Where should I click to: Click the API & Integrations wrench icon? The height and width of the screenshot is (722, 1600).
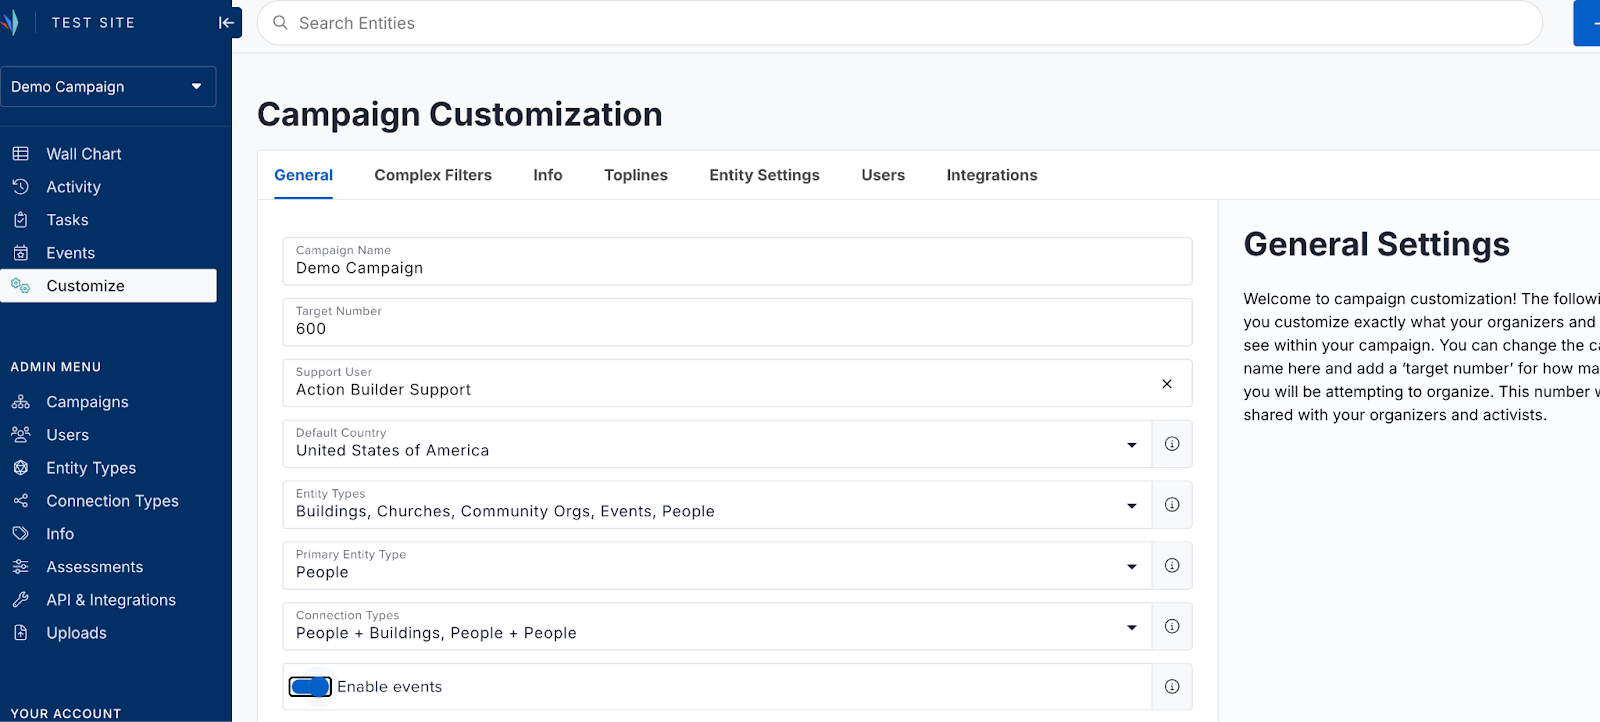point(20,600)
